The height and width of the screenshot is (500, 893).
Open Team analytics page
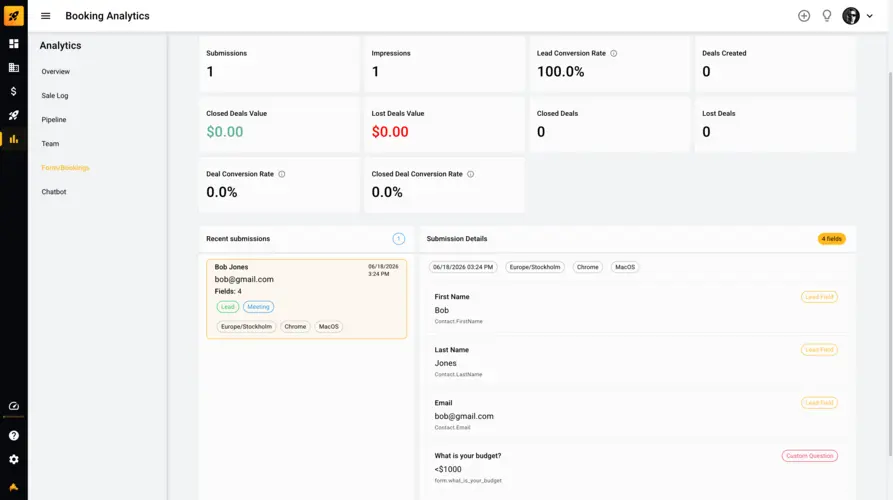(x=50, y=144)
